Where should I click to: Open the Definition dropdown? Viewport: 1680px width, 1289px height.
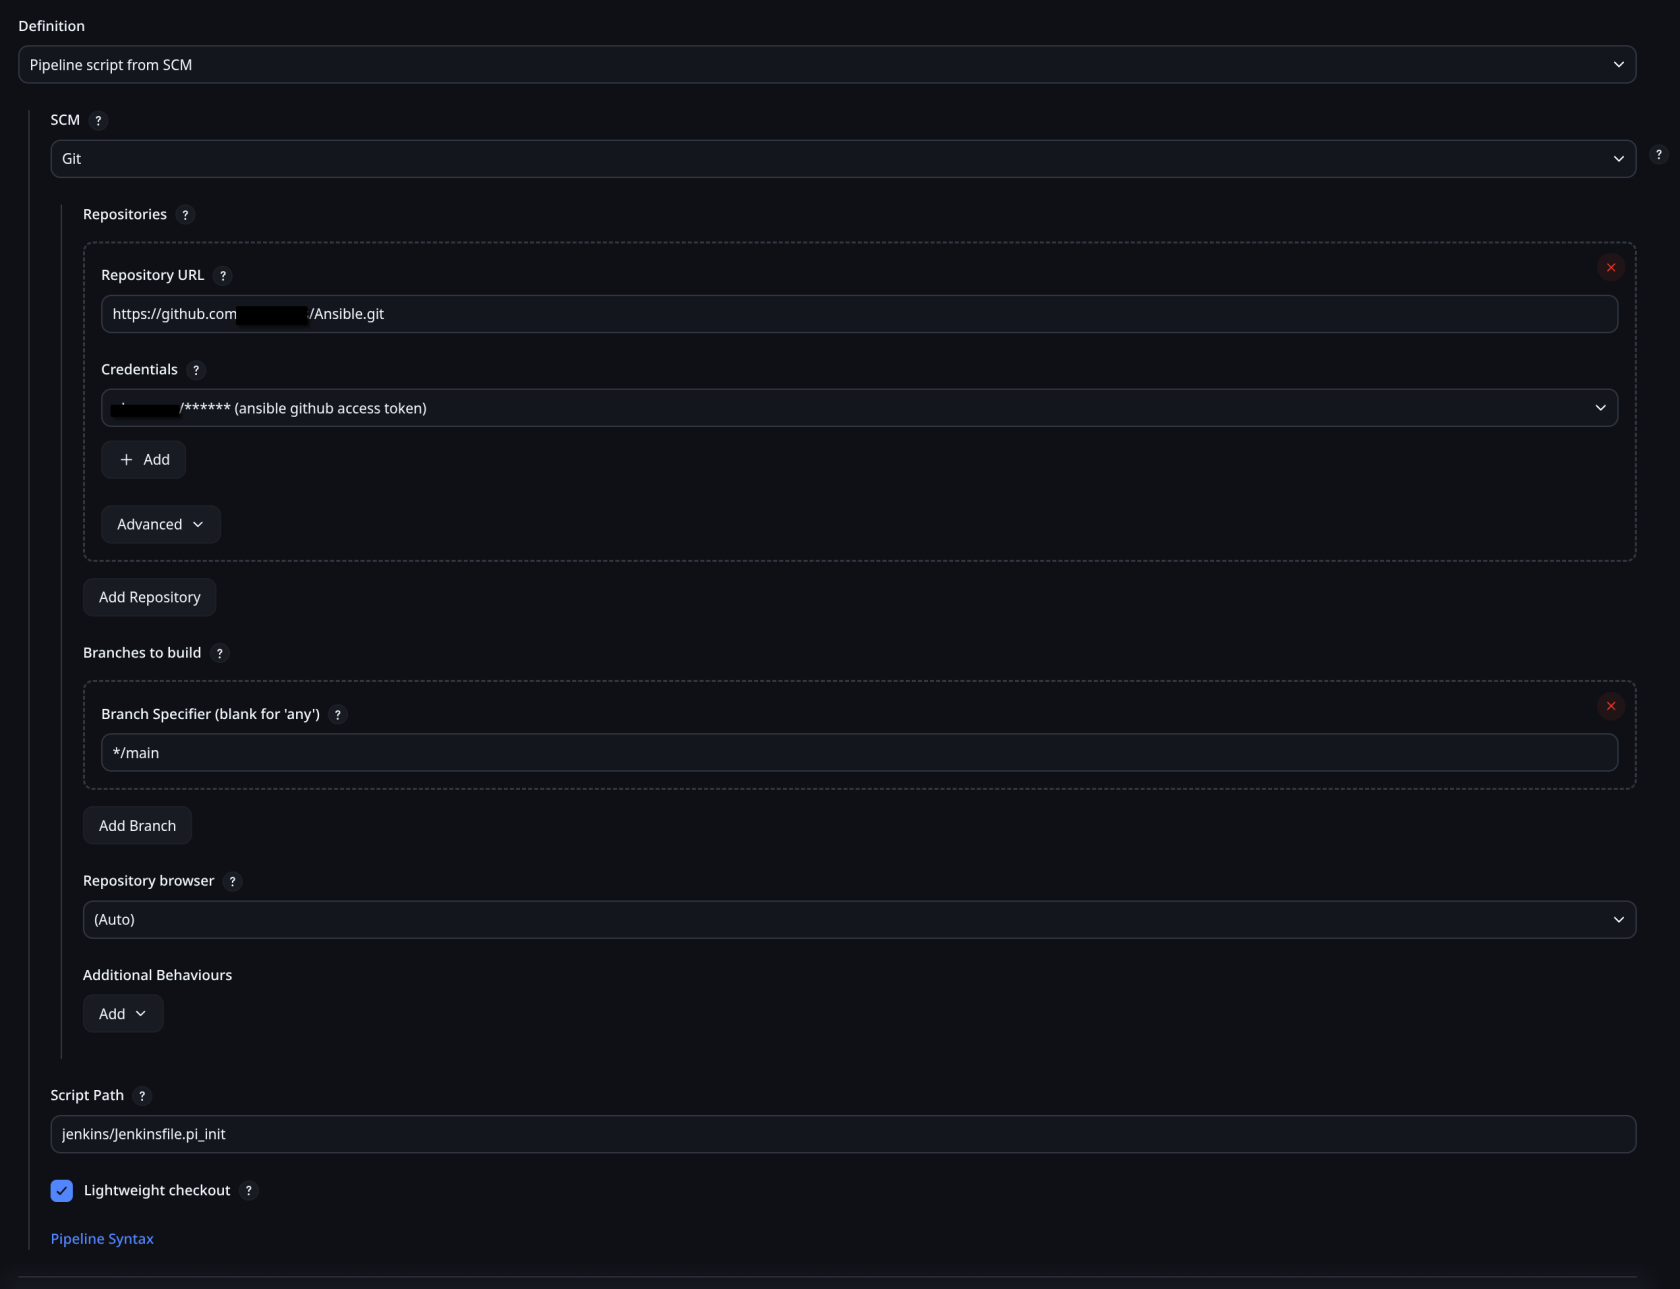point(827,65)
